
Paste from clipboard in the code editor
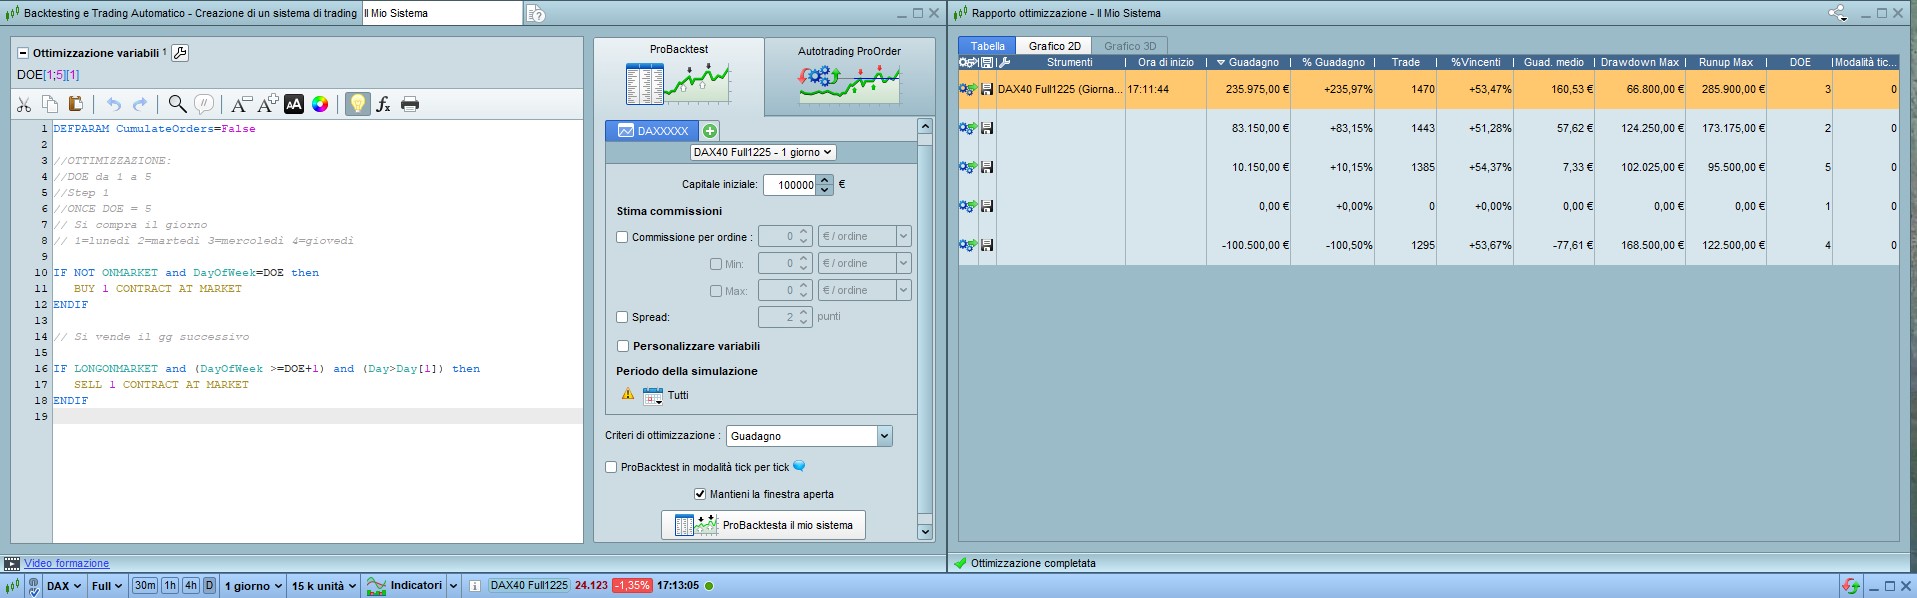click(x=75, y=104)
